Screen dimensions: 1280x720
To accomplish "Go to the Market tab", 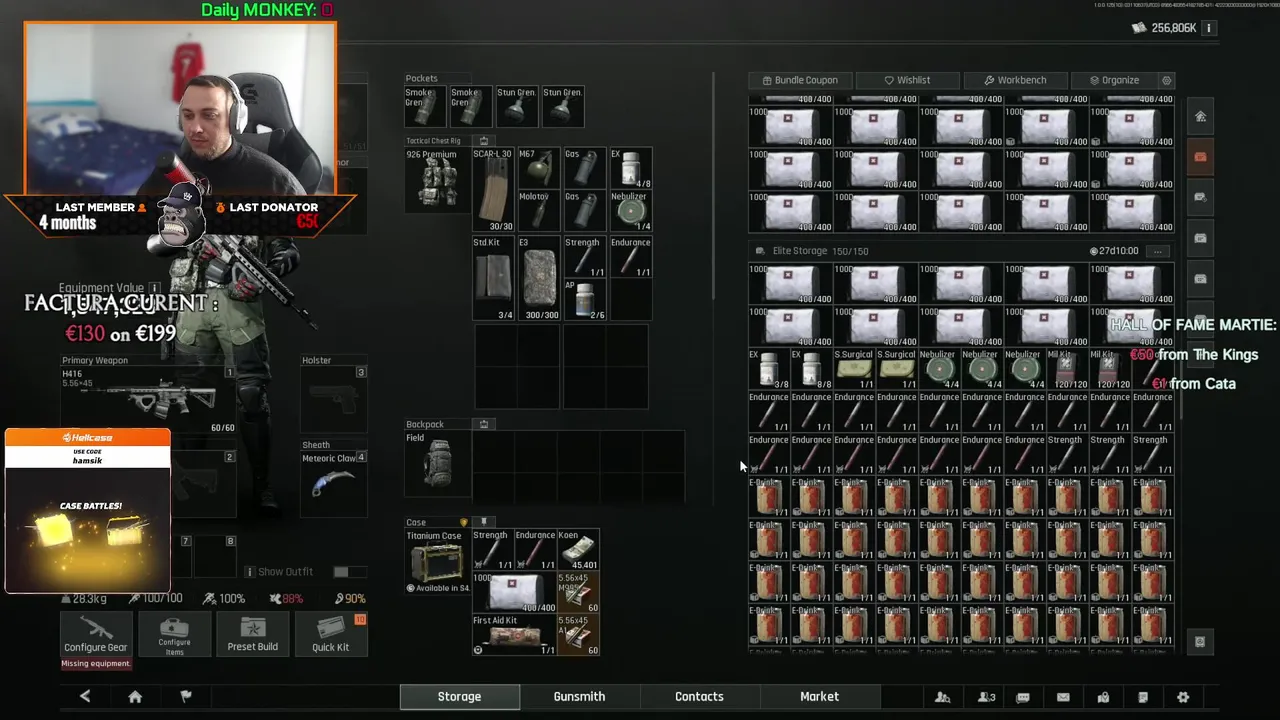I will pos(819,696).
